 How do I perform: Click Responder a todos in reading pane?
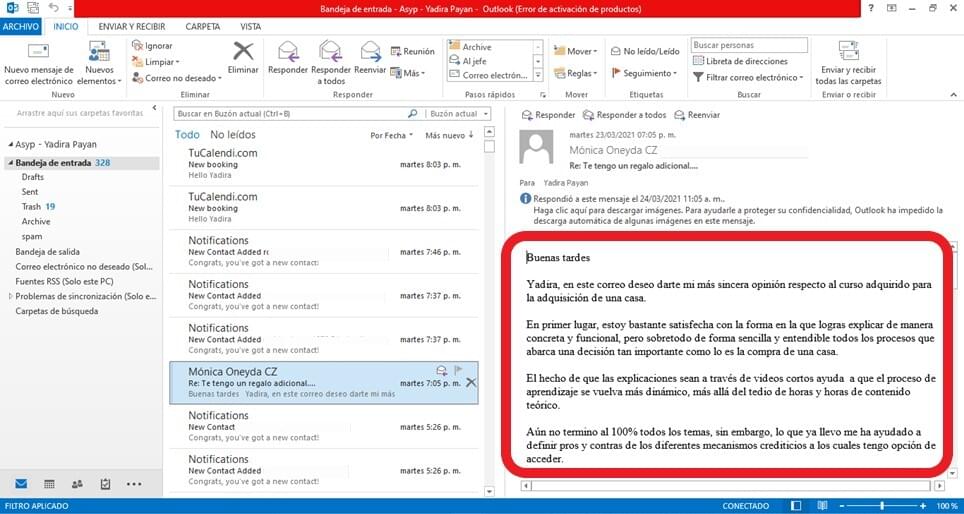pos(624,115)
